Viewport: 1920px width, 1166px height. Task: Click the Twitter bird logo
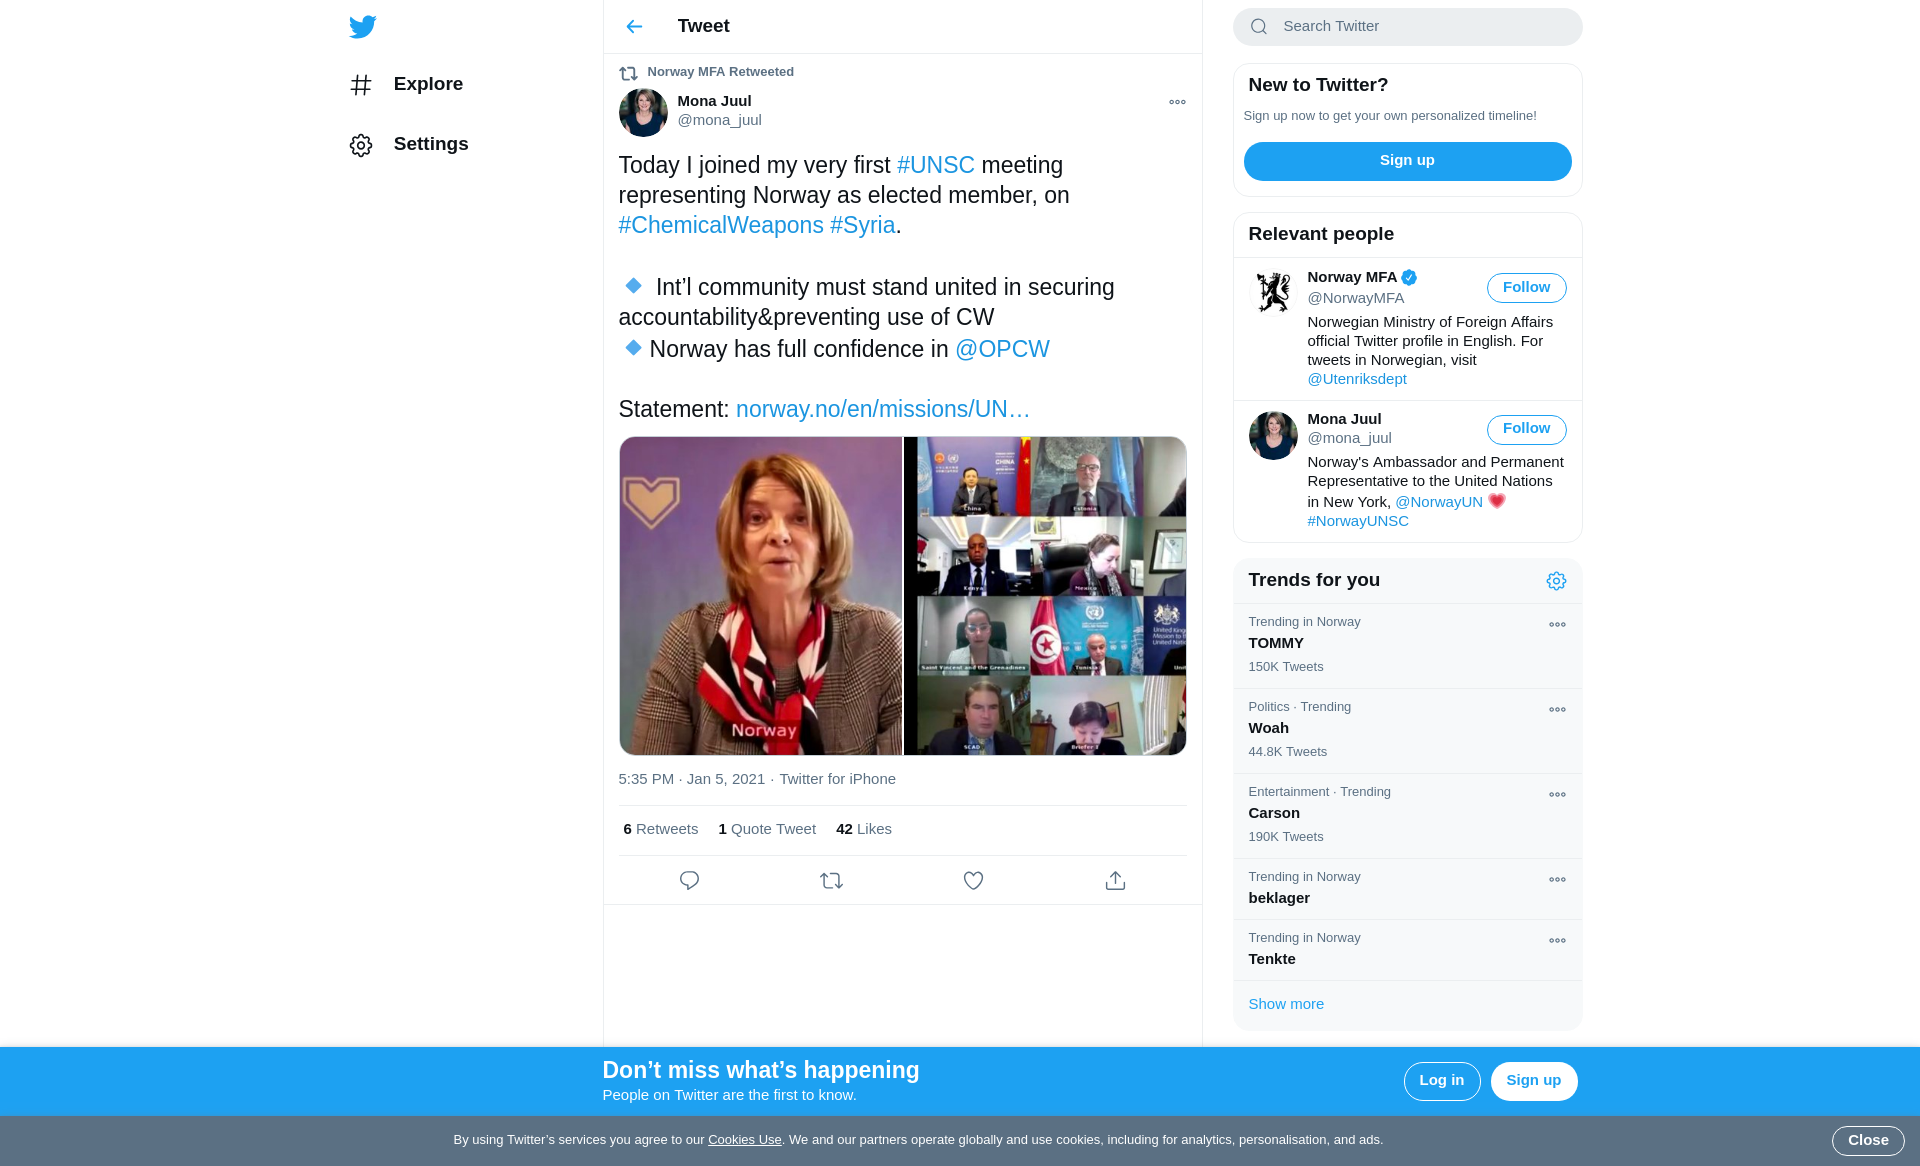coord(363,27)
